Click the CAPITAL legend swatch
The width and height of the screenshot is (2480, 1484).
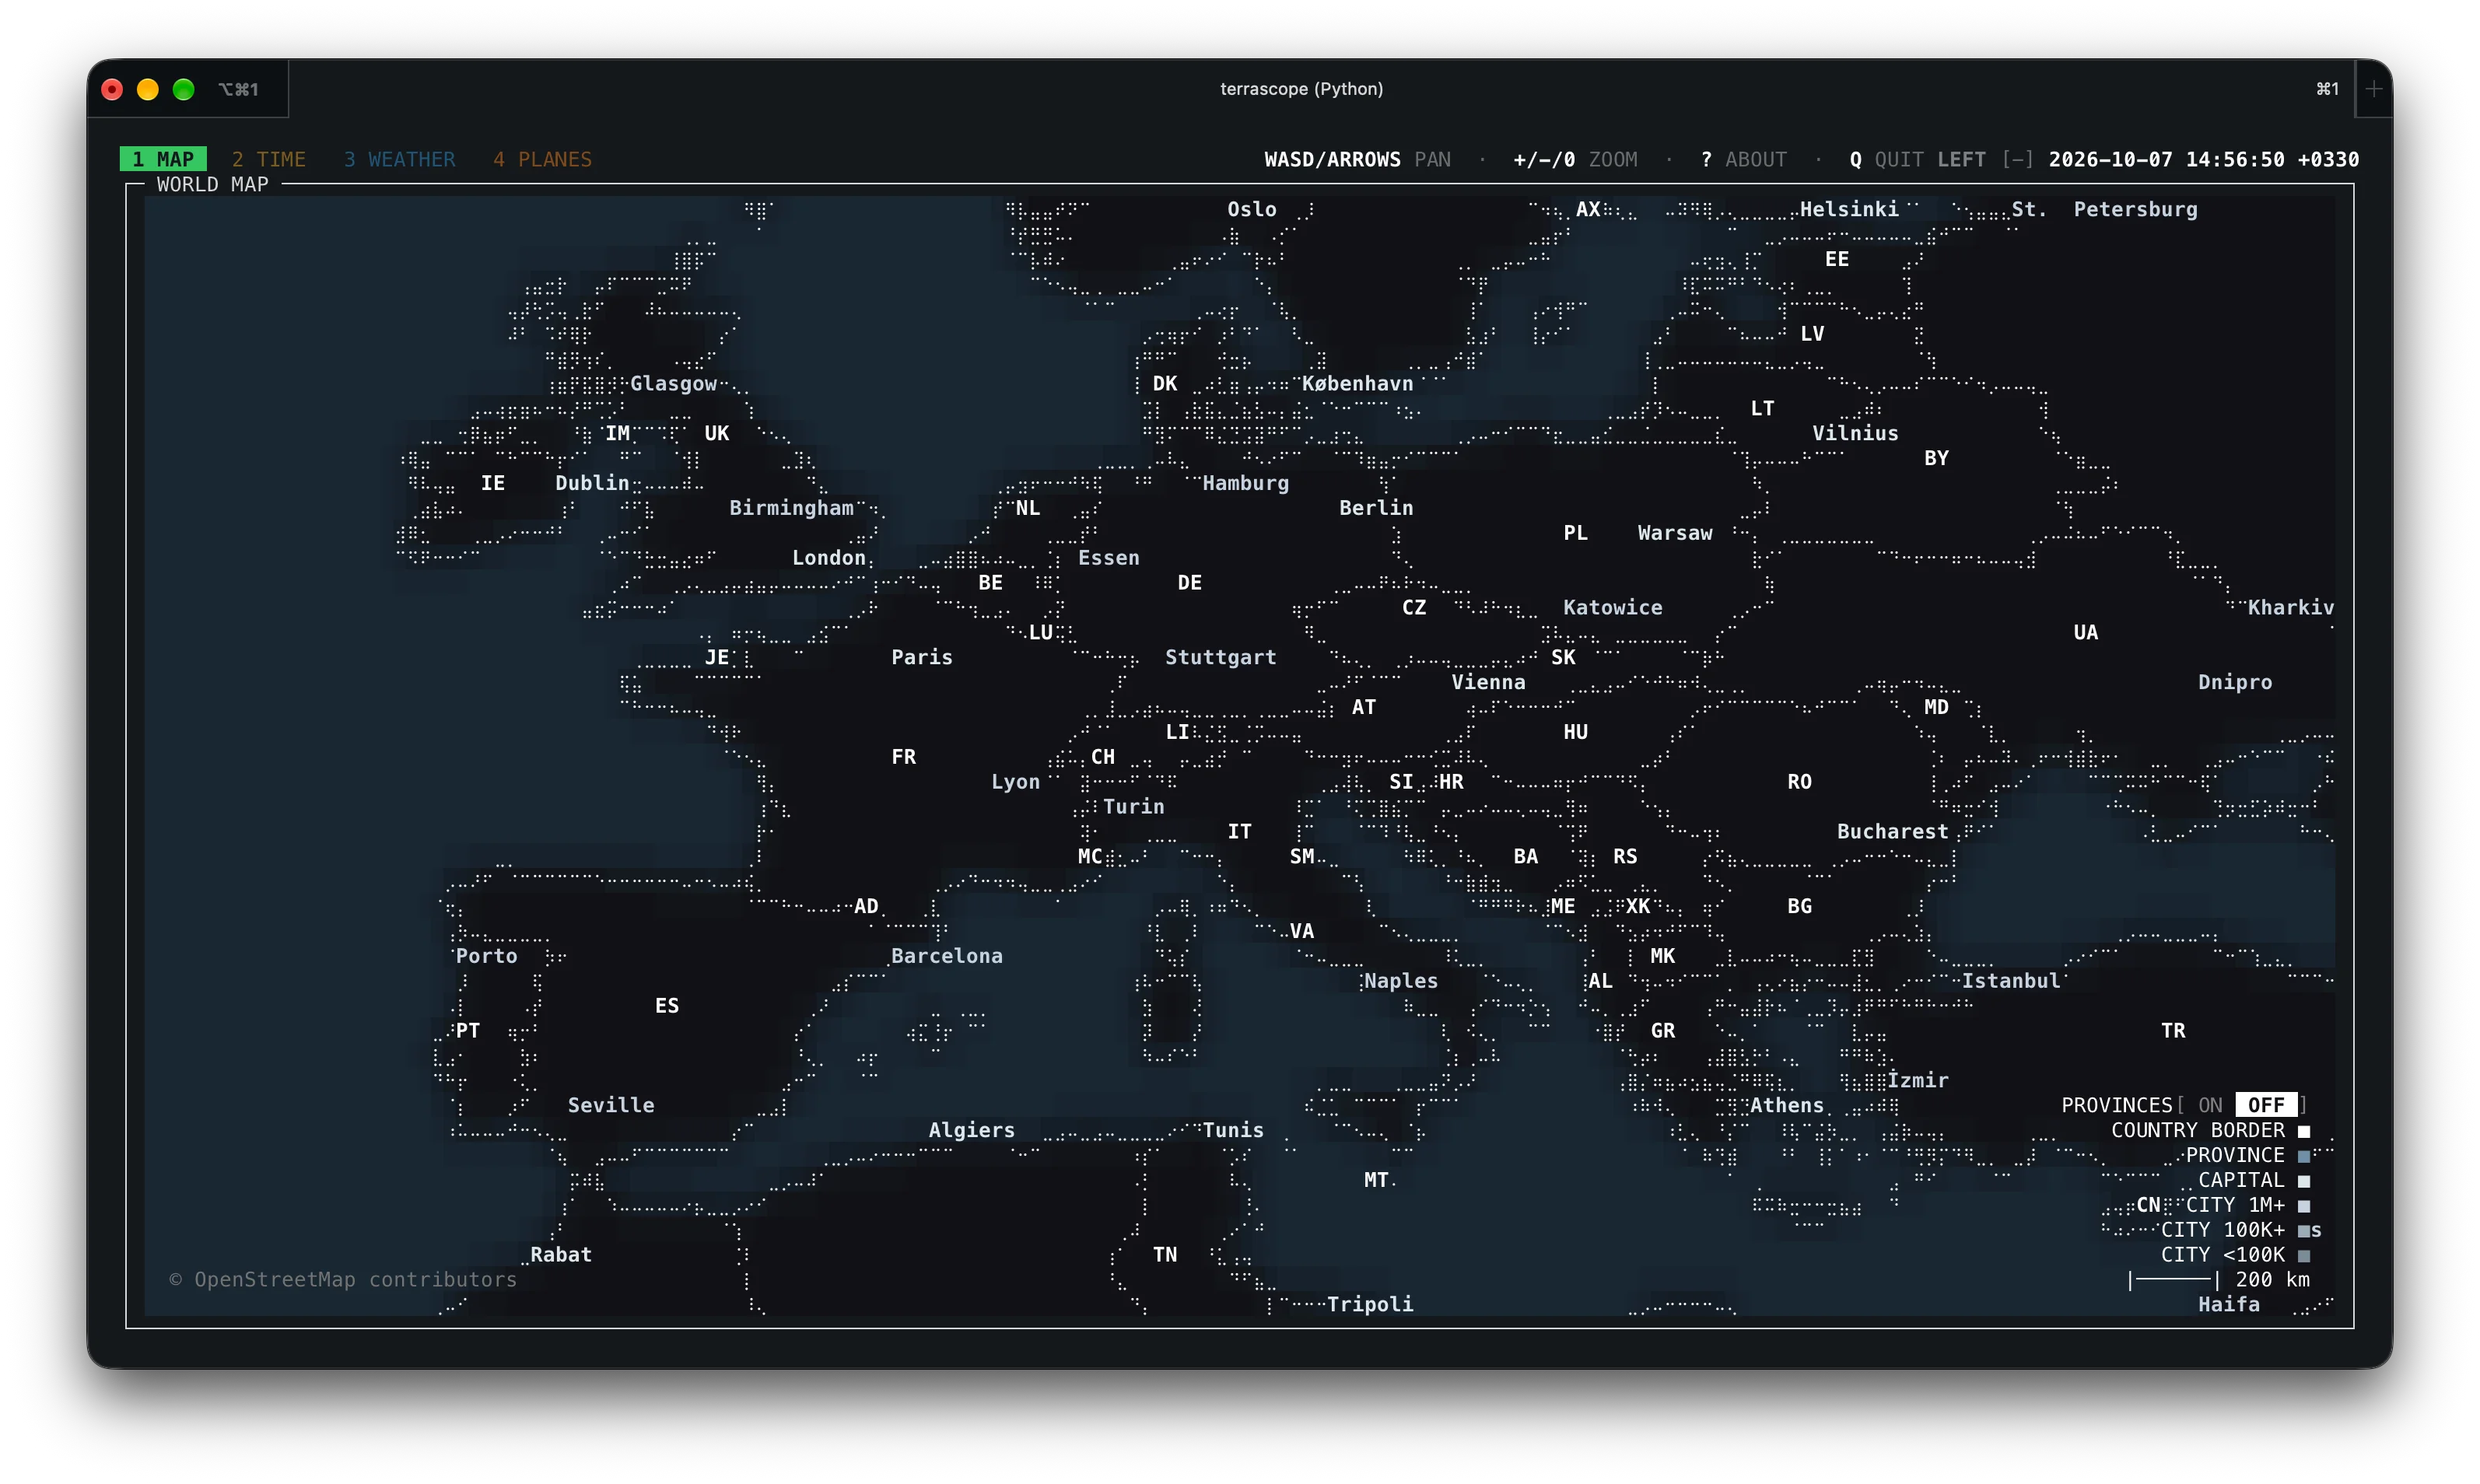(2304, 1181)
